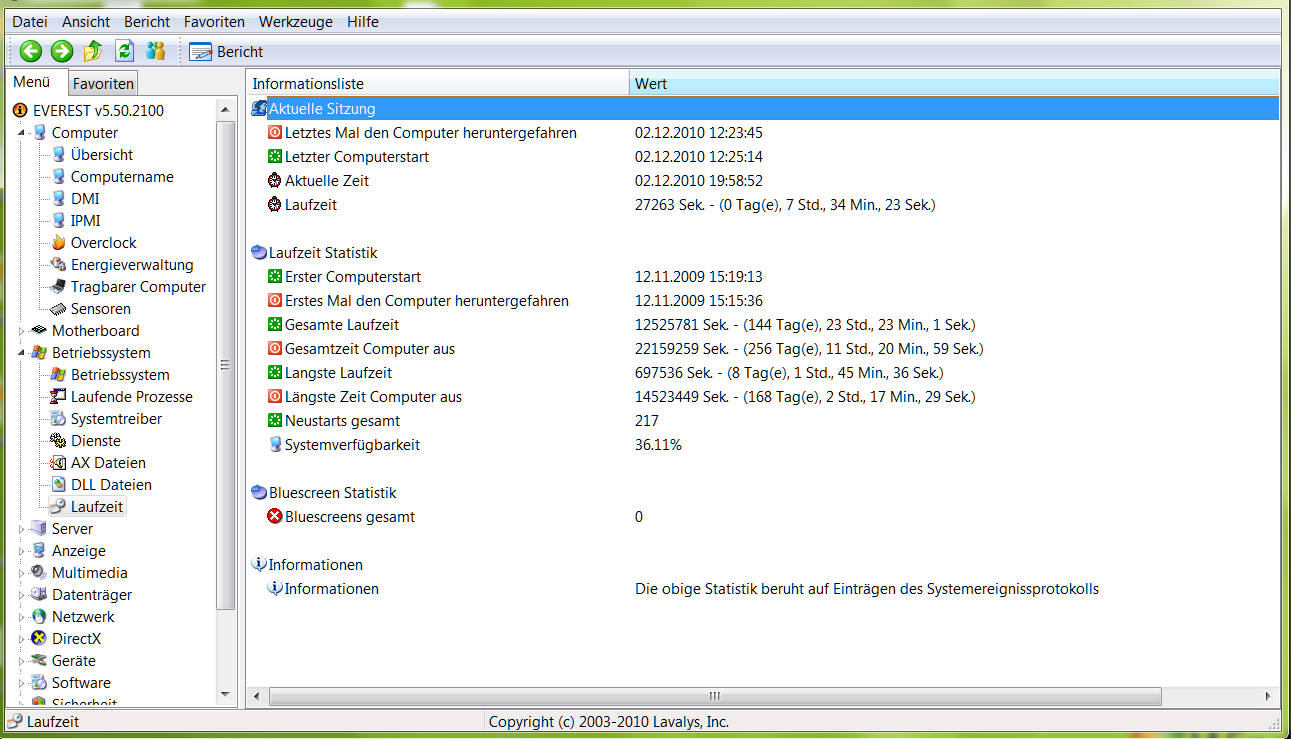Open the Favoriten menu in the menu bar
Image resolution: width=1291 pixels, height=739 pixels.
coord(214,21)
